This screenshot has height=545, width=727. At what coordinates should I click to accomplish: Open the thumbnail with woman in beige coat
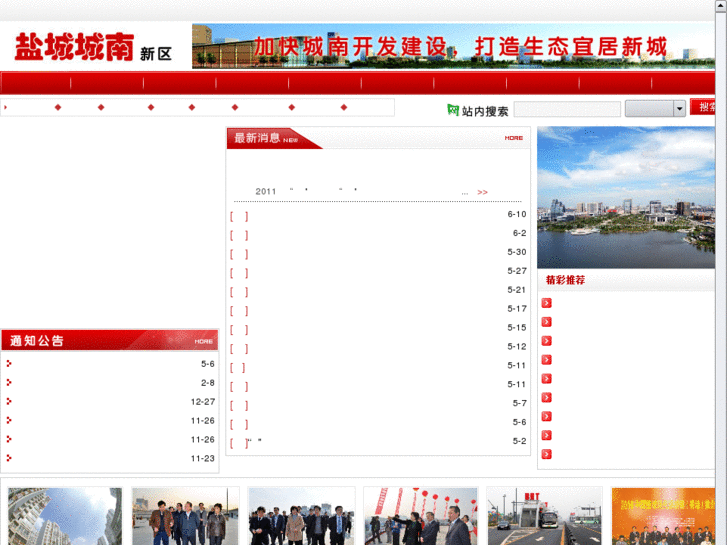click(x=301, y=516)
